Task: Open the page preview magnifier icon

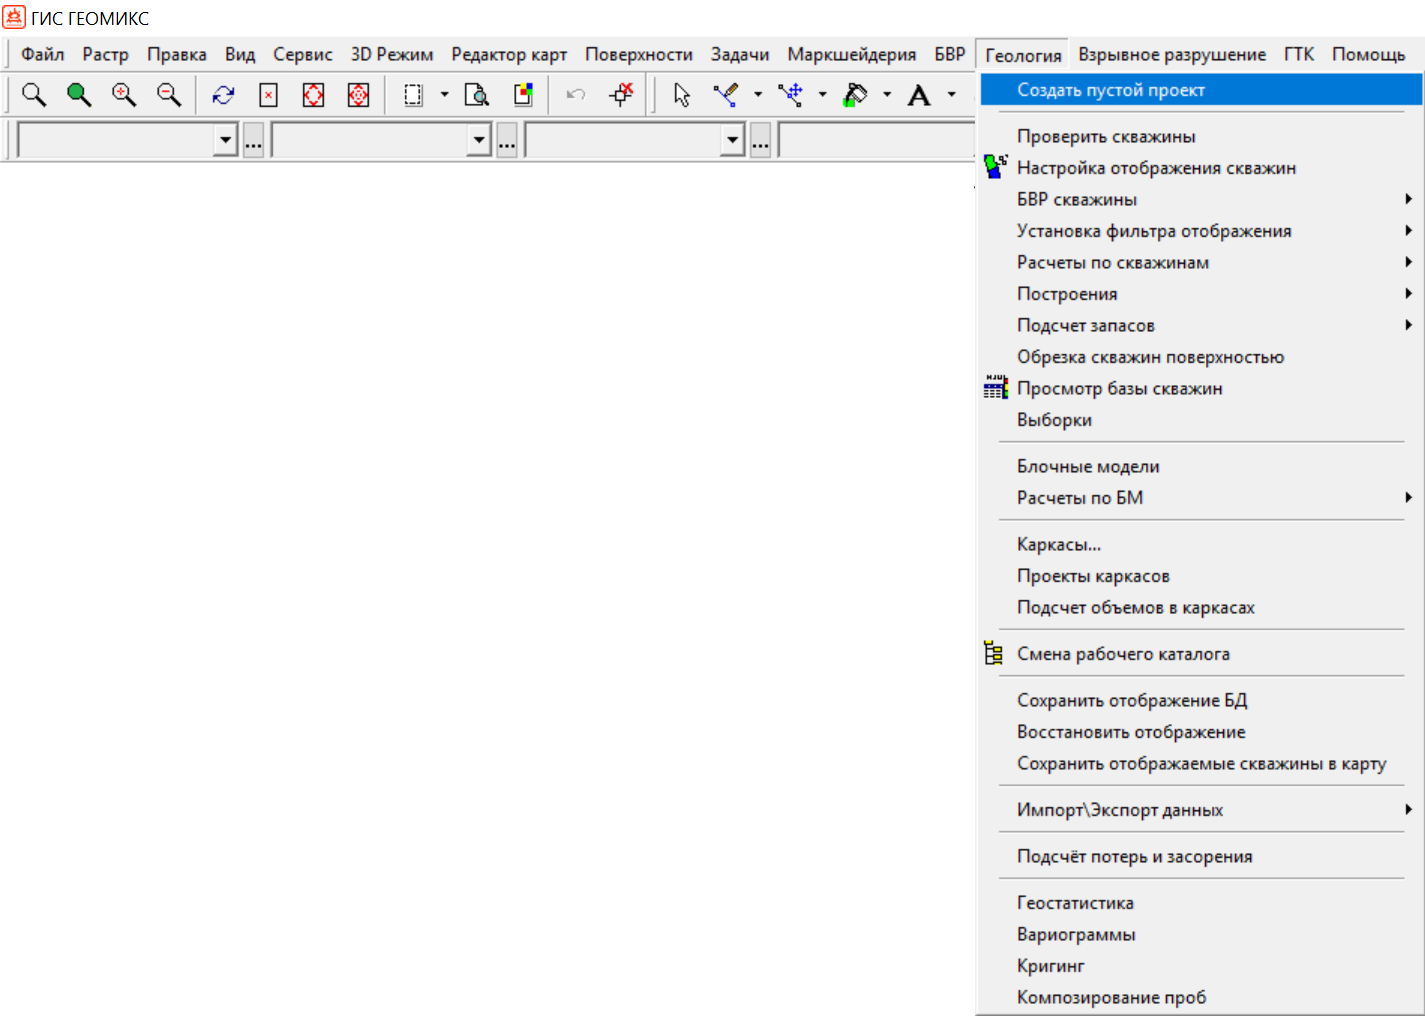Action: pyautogui.click(x=477, y=95)
